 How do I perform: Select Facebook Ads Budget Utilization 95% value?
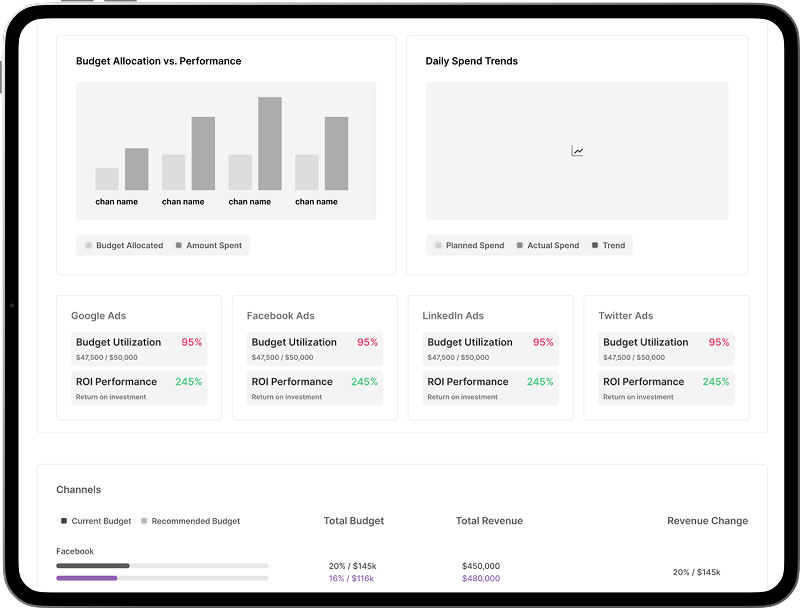point(367,342)
